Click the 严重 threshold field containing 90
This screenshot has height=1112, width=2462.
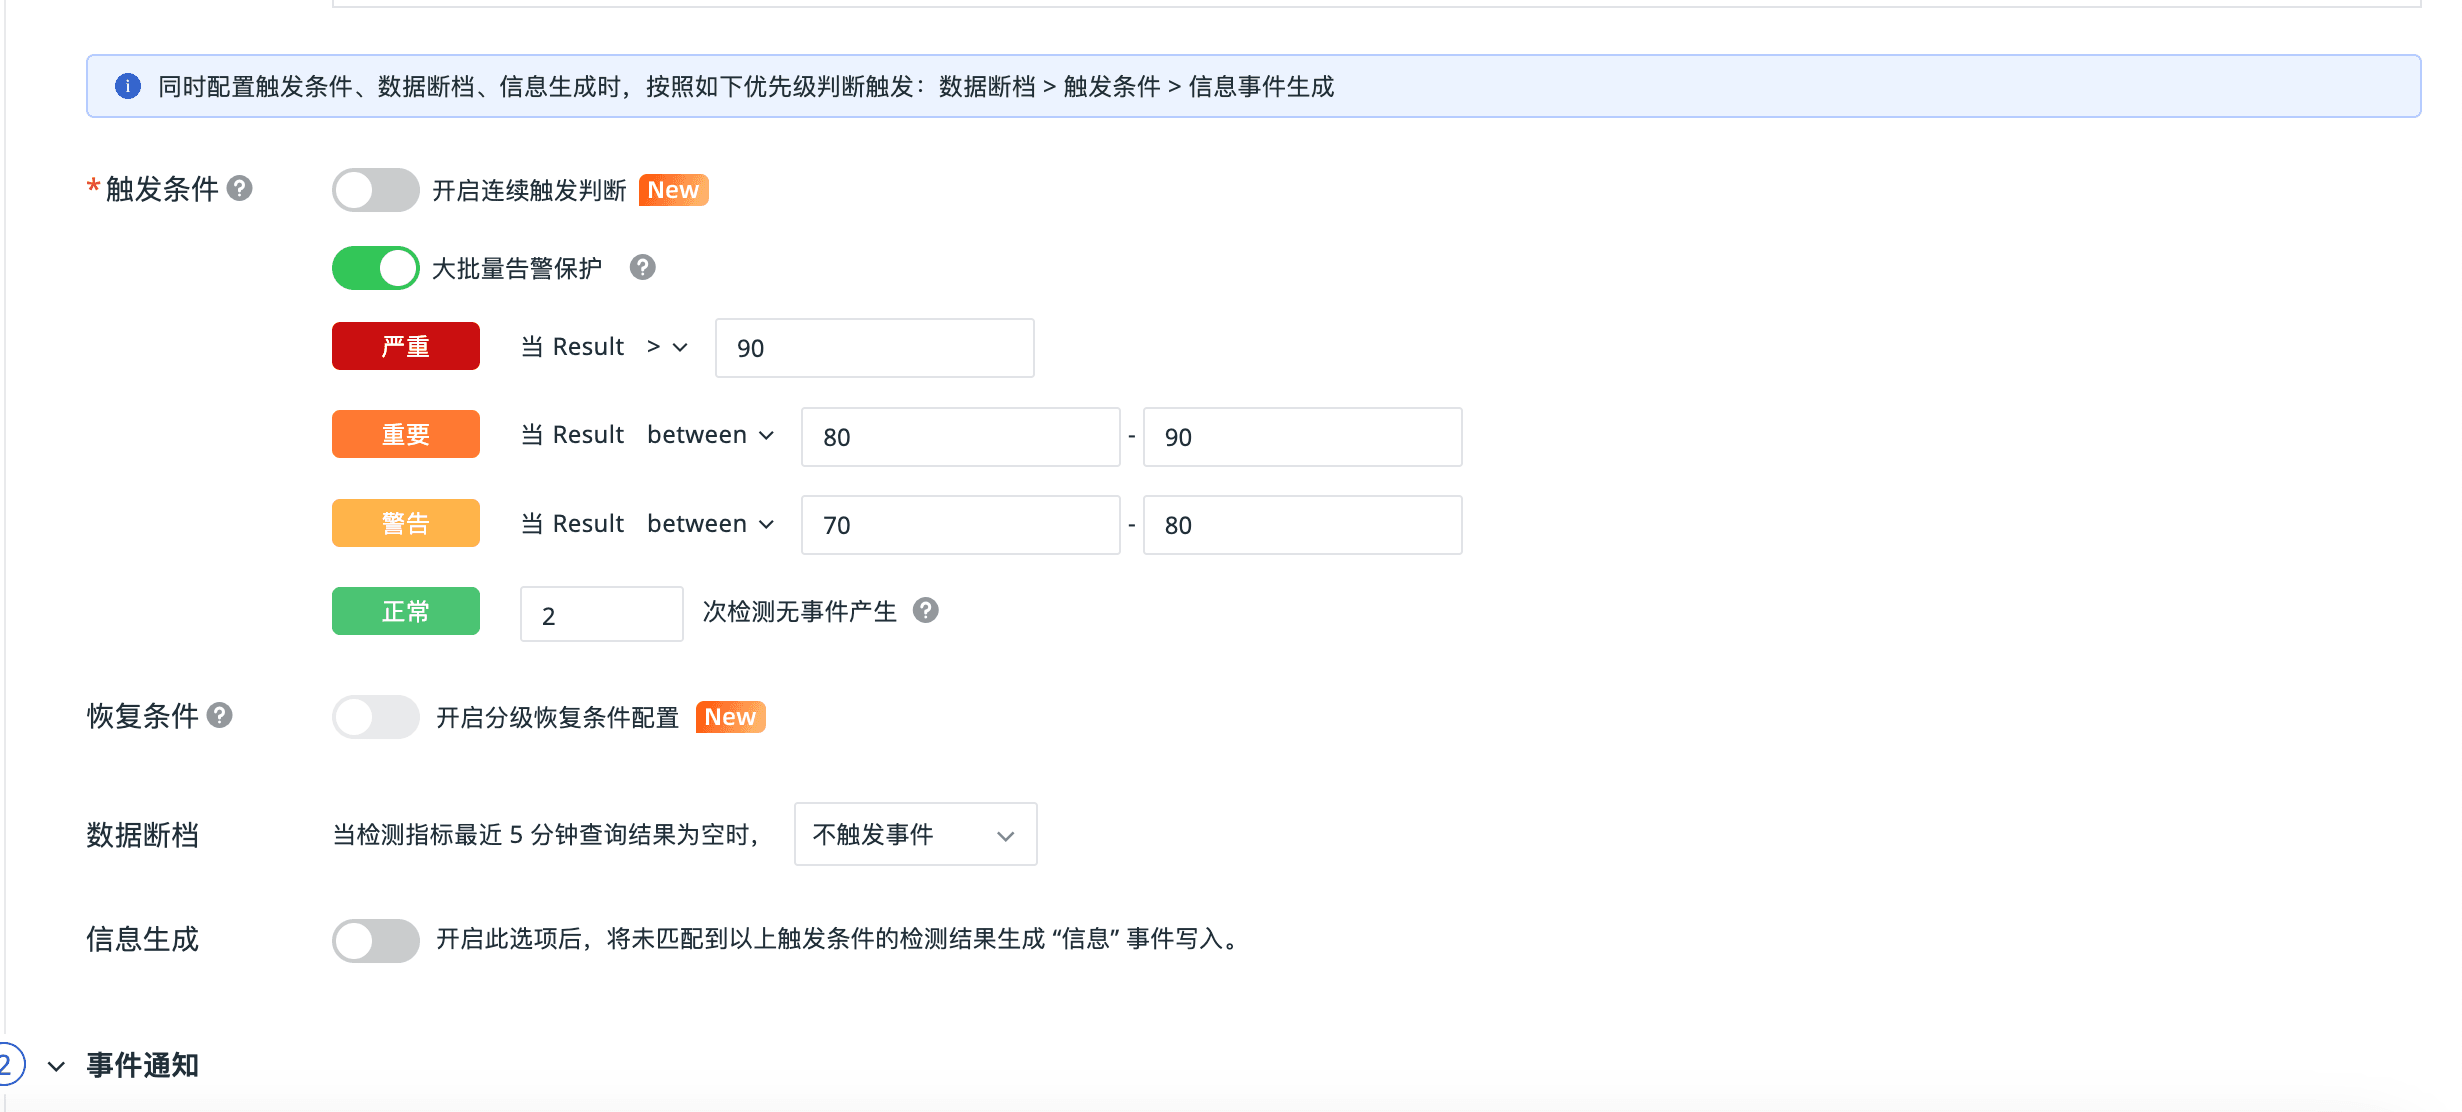873,348
